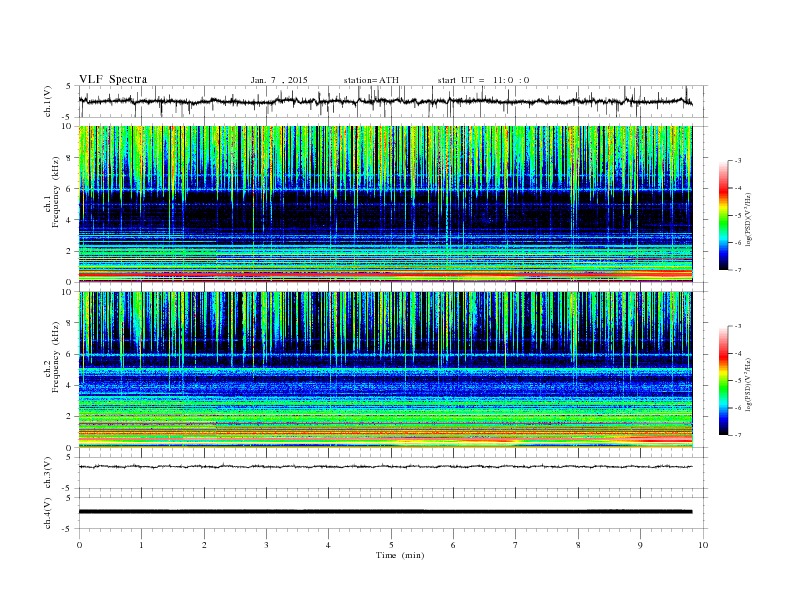Click the ch.1 voltage waveform trace
Screen dimensions: 792x612
click(386, 101)
